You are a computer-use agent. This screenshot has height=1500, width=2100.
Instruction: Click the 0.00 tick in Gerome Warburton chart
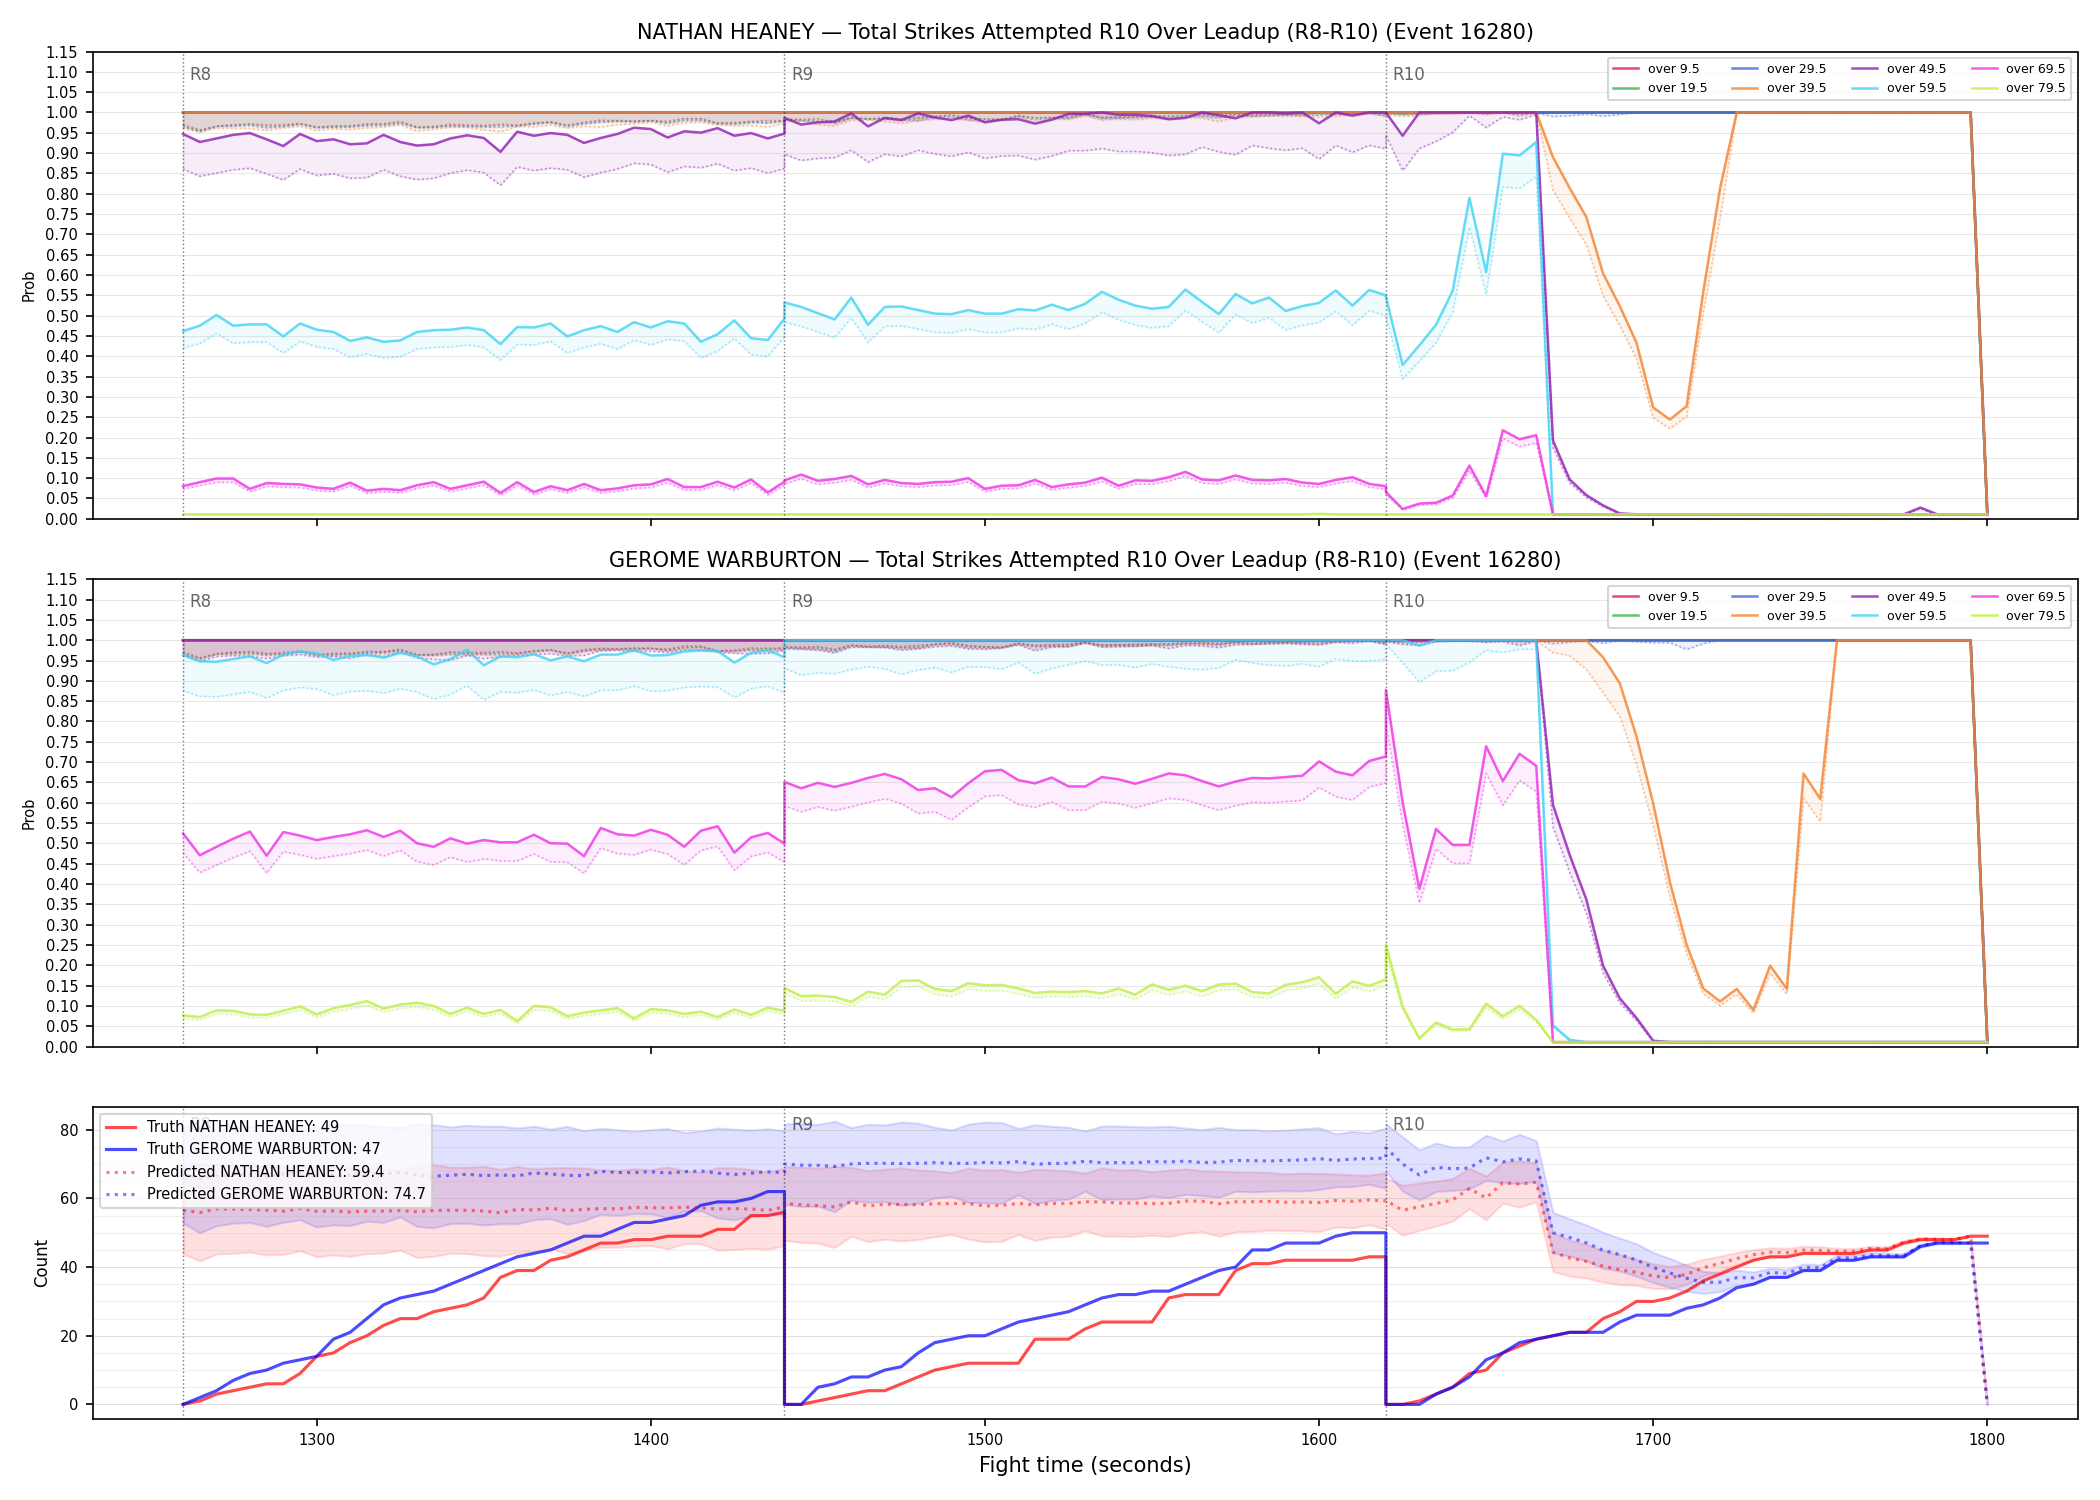(63, 1047)
